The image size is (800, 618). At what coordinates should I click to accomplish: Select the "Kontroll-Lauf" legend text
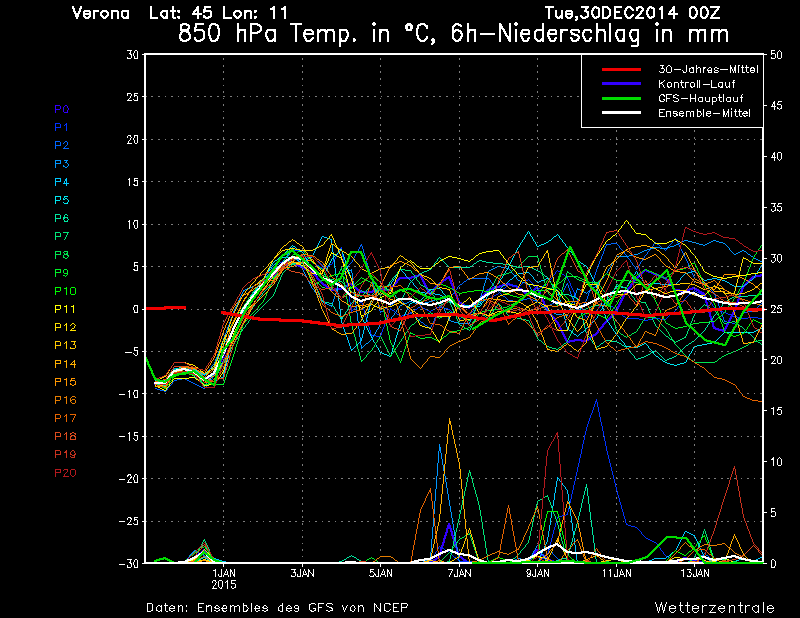[696, 84]
